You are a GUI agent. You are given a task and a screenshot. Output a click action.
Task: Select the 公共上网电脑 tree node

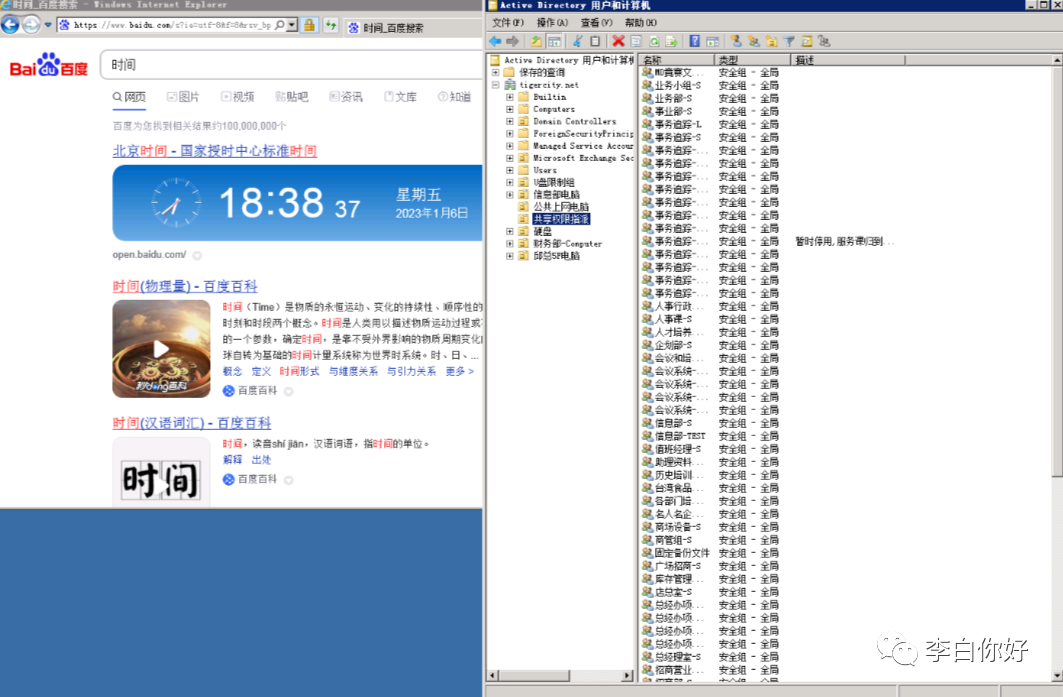[561, 207]
